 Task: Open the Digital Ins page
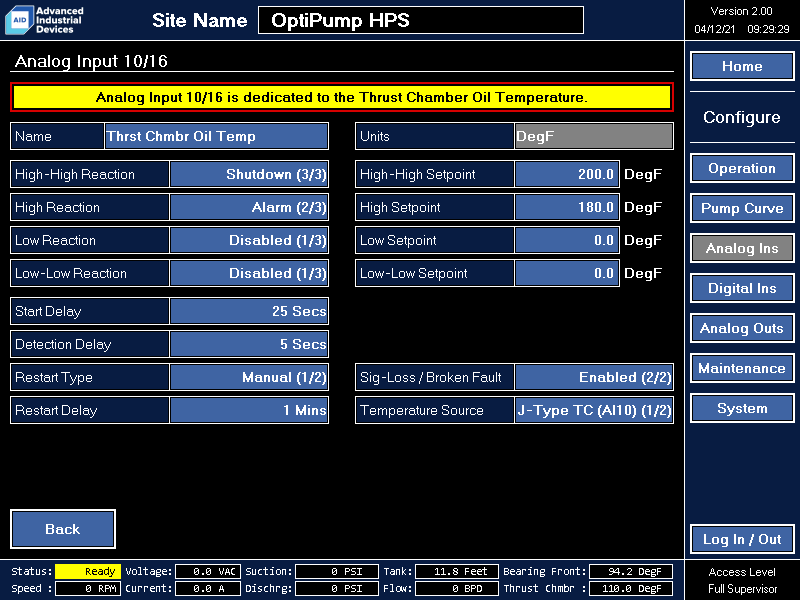(x=742, y=288)
